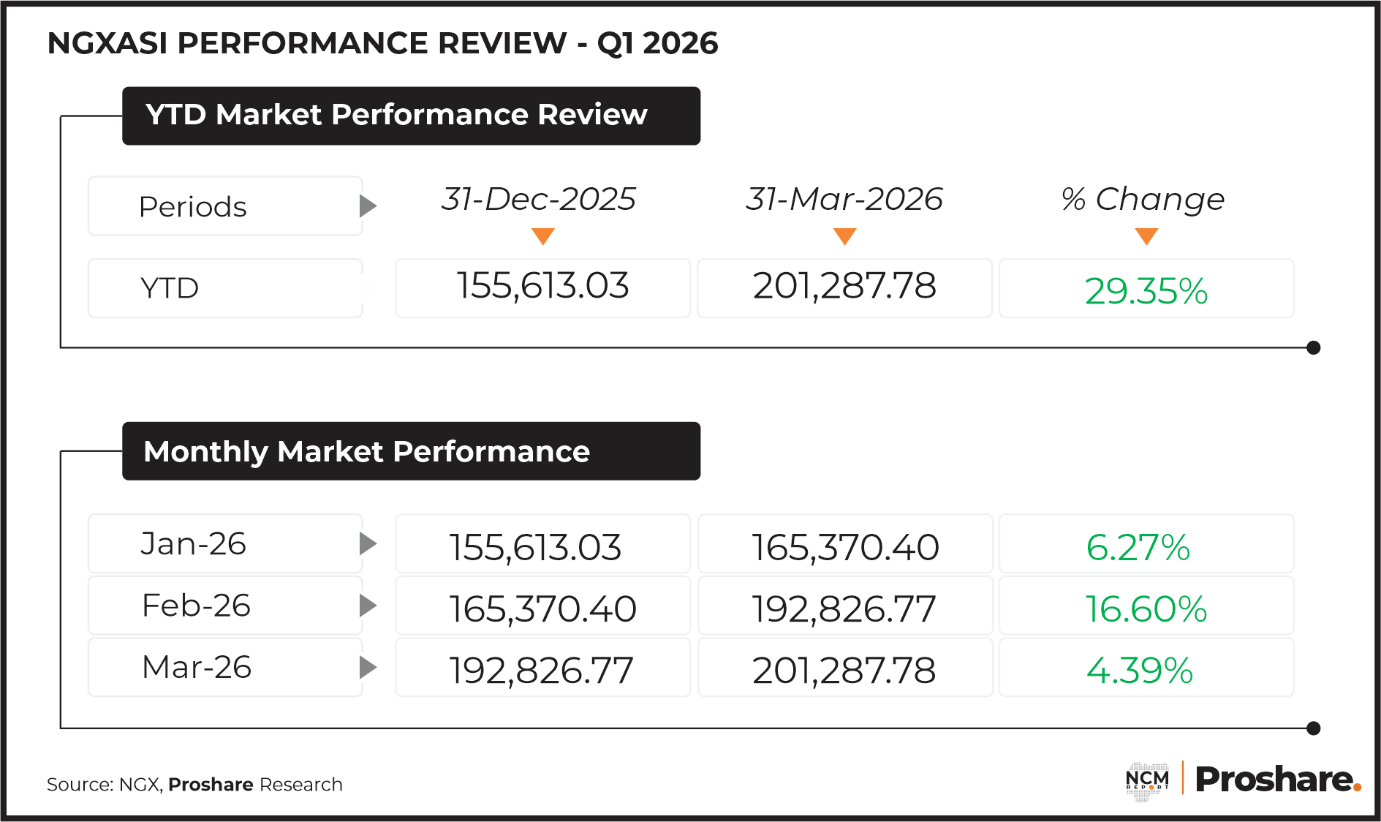This screenshot has width=1381, height=822.
Task: Click the Jan-26 closing value 165,370.40
Action: [x=845, y=547]
